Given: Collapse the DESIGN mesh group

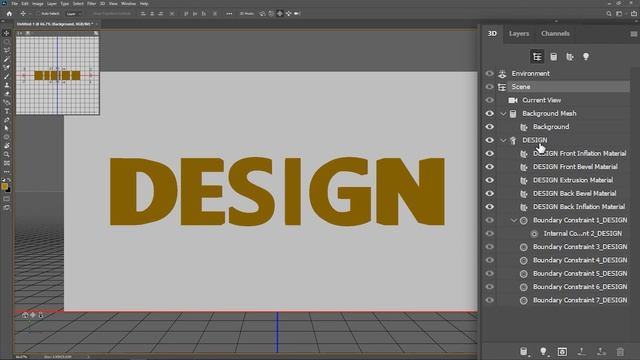Looking at the screenshot, I should pos(503,140).
